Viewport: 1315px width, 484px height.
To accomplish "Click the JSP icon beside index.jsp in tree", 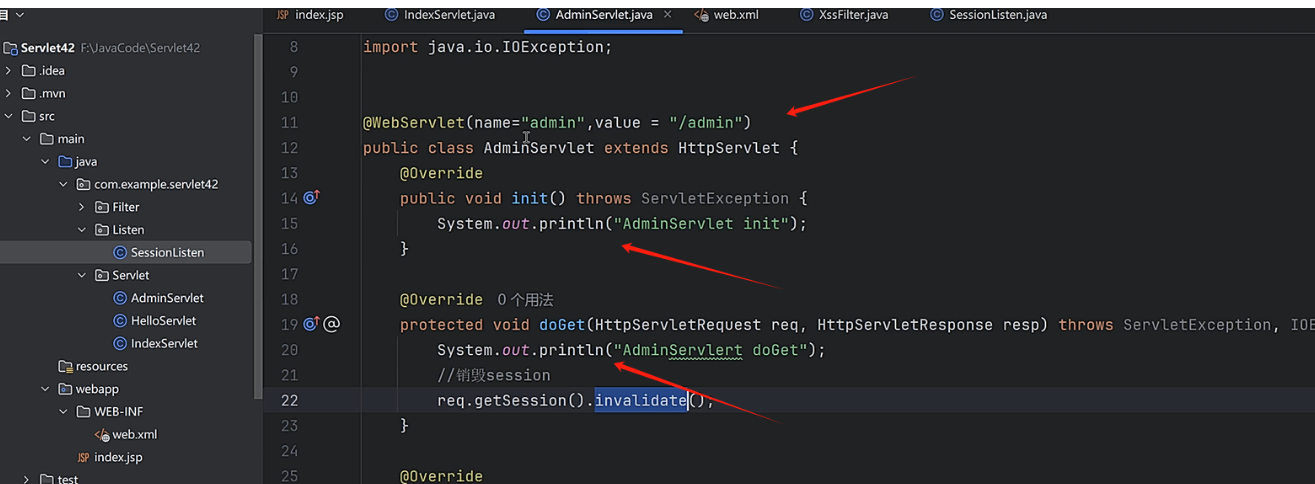I will pyautogui.click(x=83, y=457).
